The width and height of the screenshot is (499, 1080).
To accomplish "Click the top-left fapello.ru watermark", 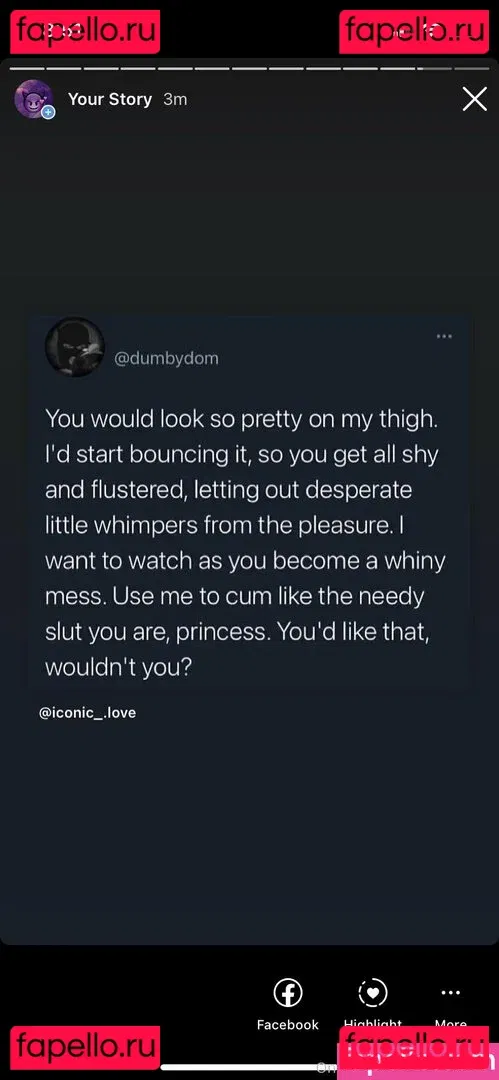I will coord(85,31).
